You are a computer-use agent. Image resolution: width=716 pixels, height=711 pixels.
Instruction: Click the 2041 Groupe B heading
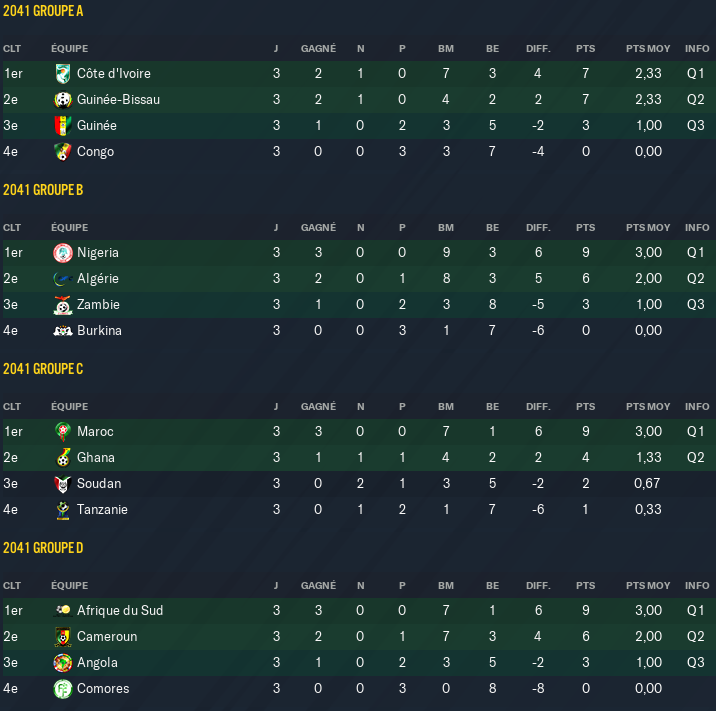43,190
